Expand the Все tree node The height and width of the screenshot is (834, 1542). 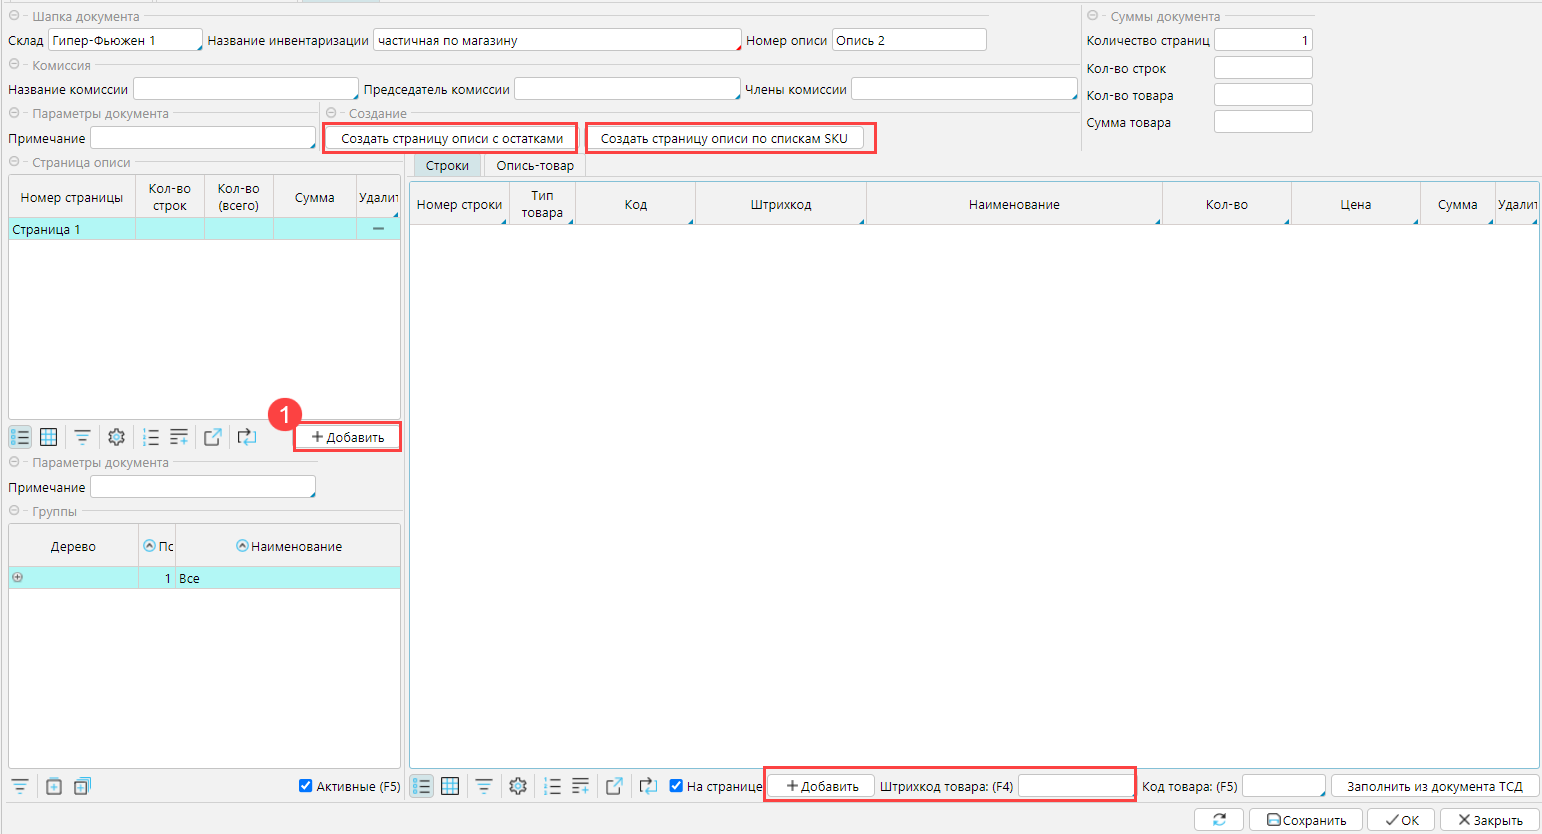click(x=17, y=578)
